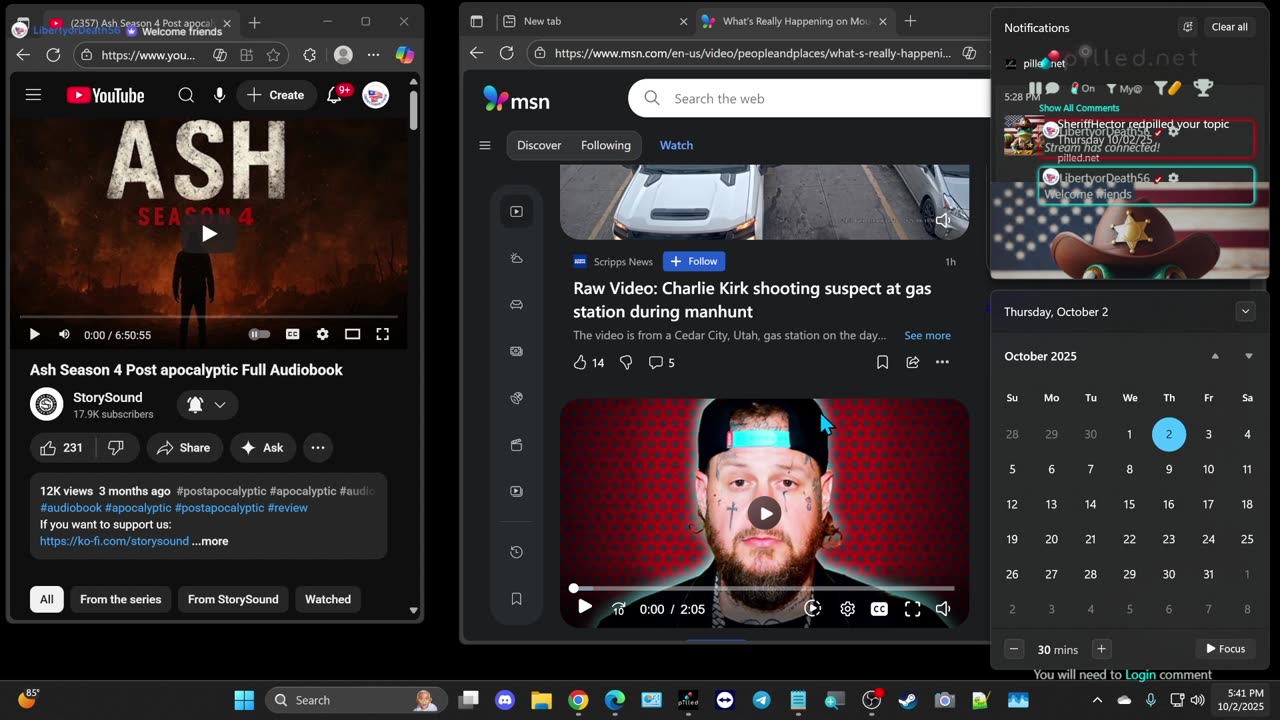Follow Scripps News on MSN
Viewport: 1280px width, 720px height.
pyautogui.click(x=694, y=261)
